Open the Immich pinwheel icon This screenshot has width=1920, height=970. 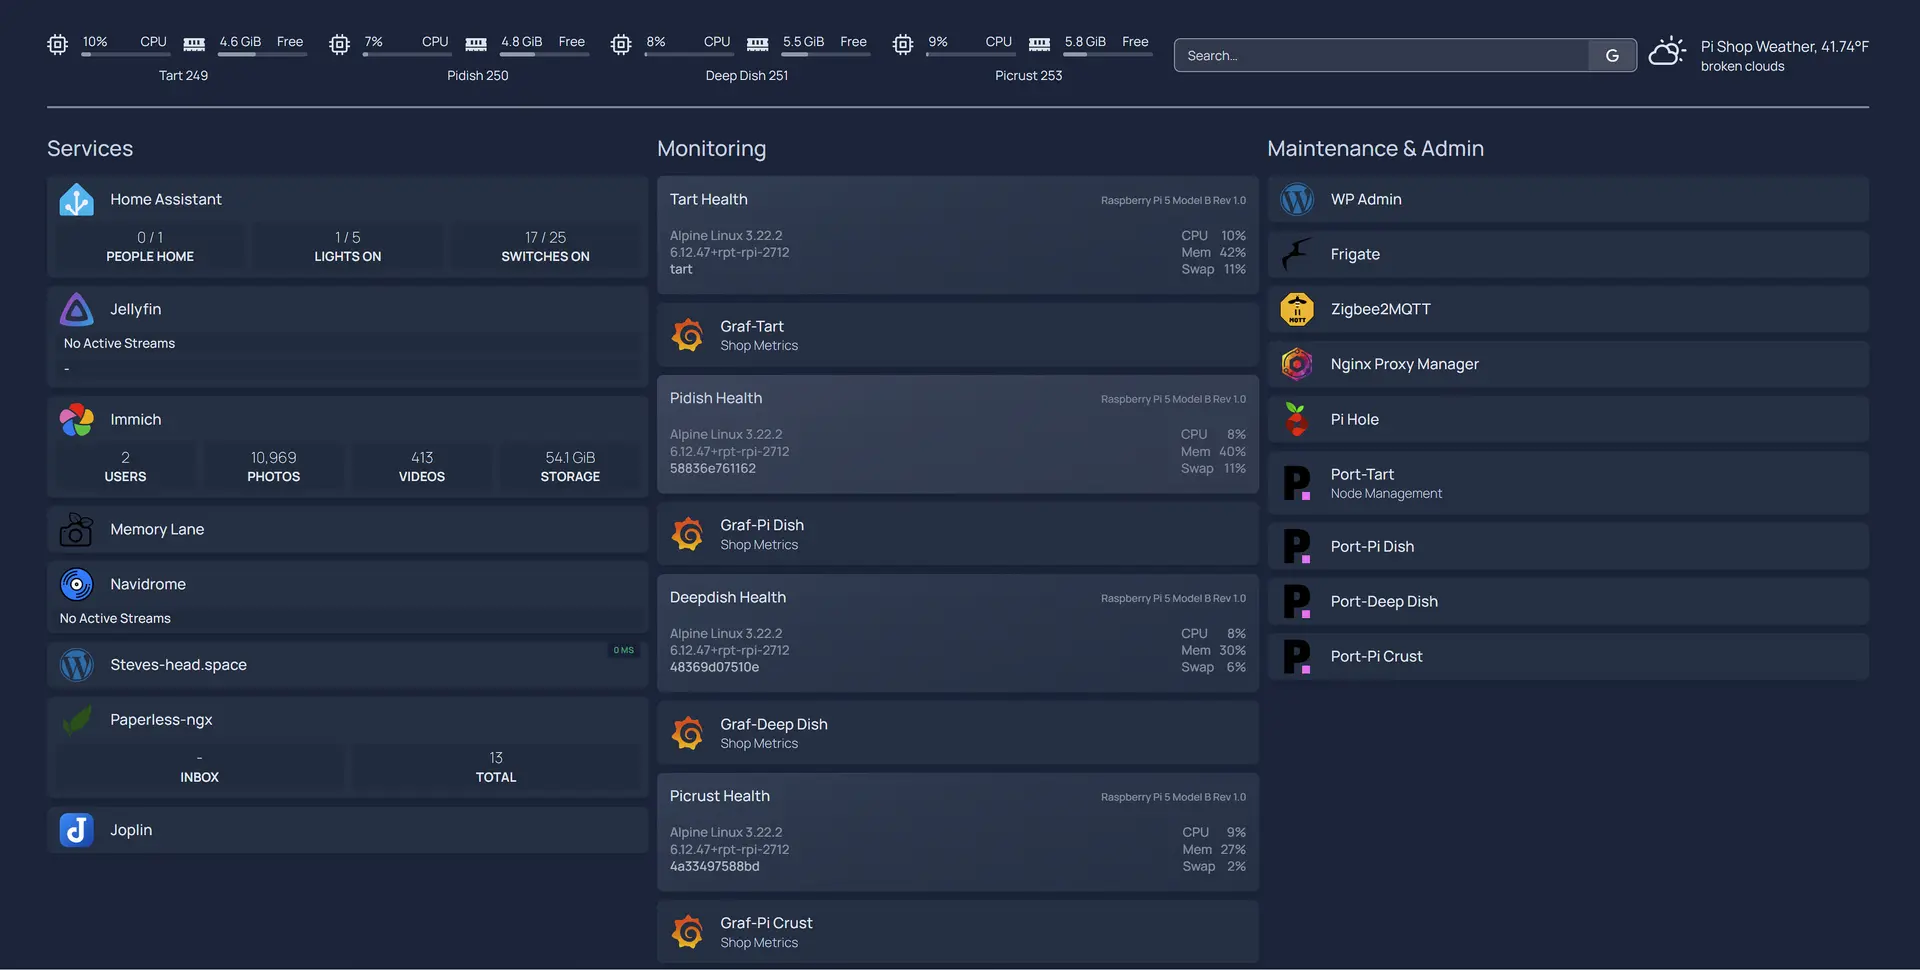tap(76, 420)
